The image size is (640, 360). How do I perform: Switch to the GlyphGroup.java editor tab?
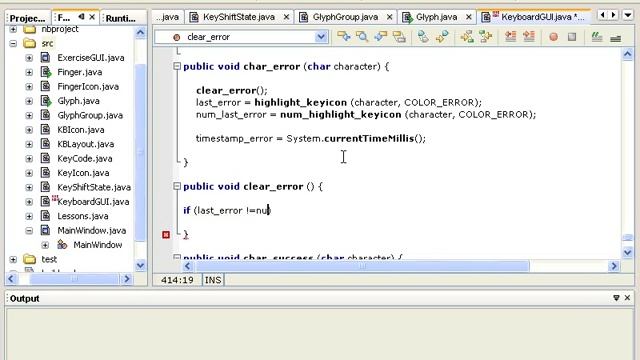point(345,17)
